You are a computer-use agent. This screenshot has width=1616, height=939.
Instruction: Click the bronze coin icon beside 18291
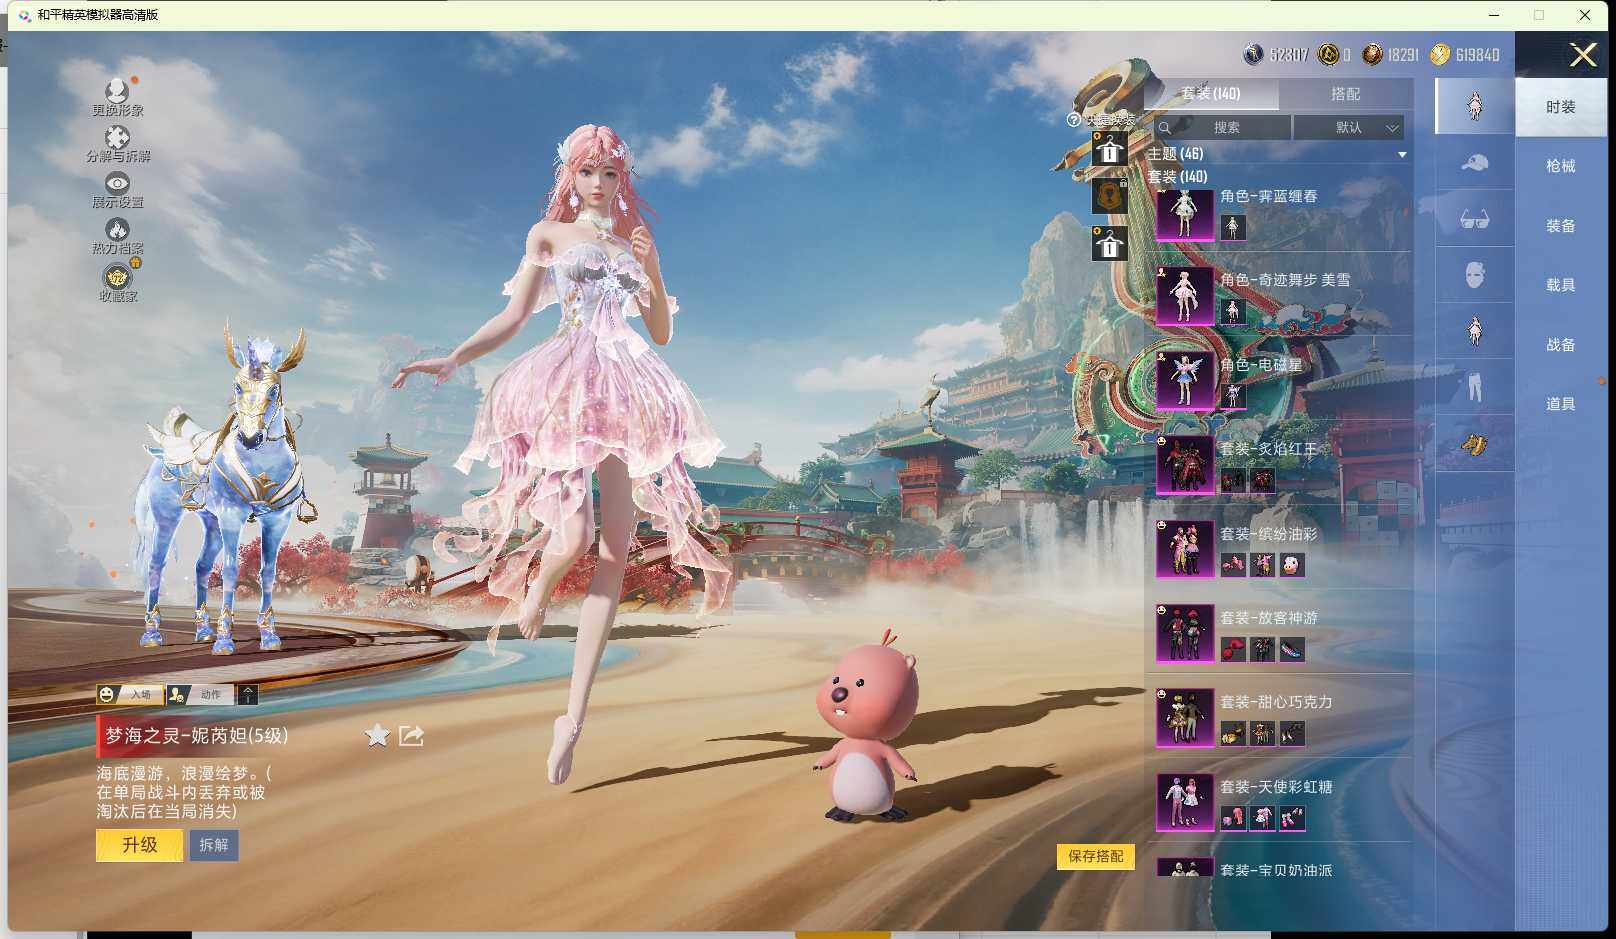tap(1373, 54)
